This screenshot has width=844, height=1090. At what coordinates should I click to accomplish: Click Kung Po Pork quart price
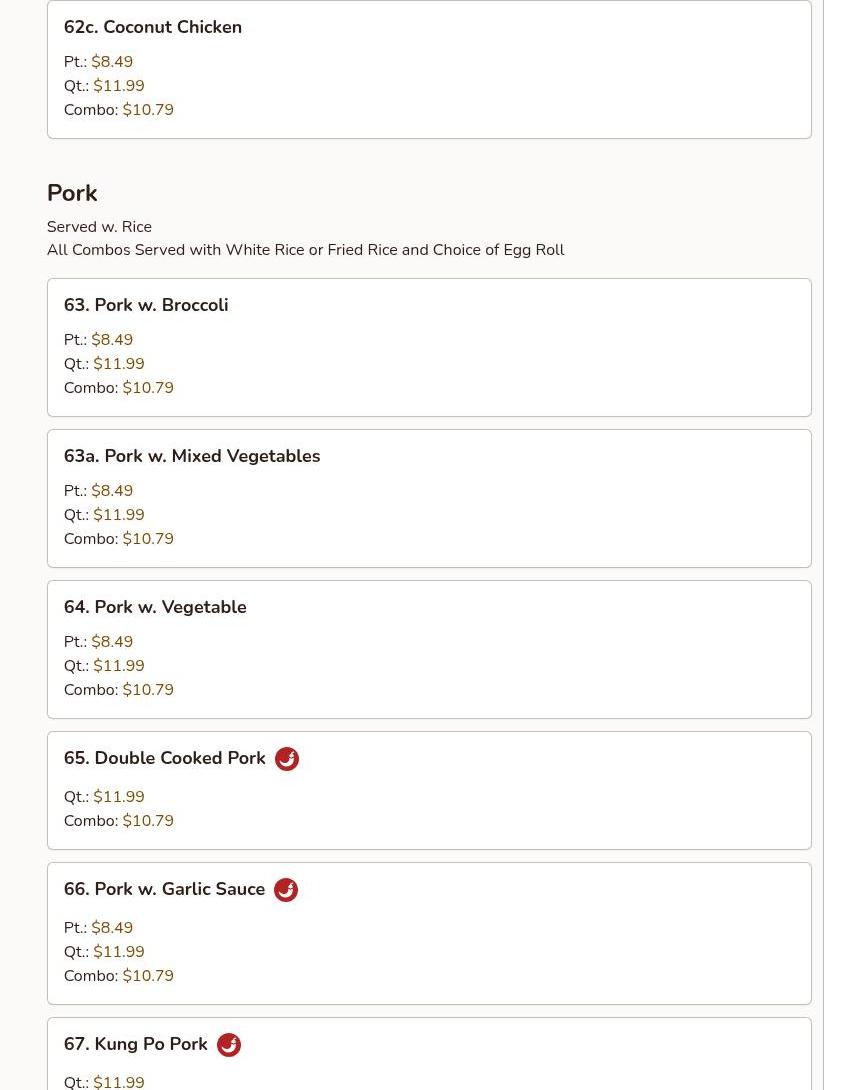119,1081
